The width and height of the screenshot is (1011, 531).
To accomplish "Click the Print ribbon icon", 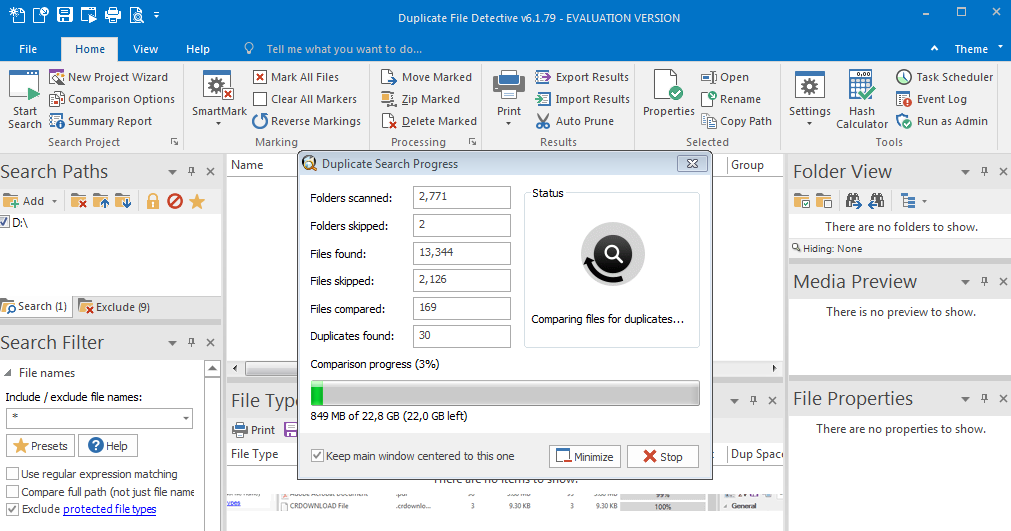I will pyautogui.click(x=509, y=97).
